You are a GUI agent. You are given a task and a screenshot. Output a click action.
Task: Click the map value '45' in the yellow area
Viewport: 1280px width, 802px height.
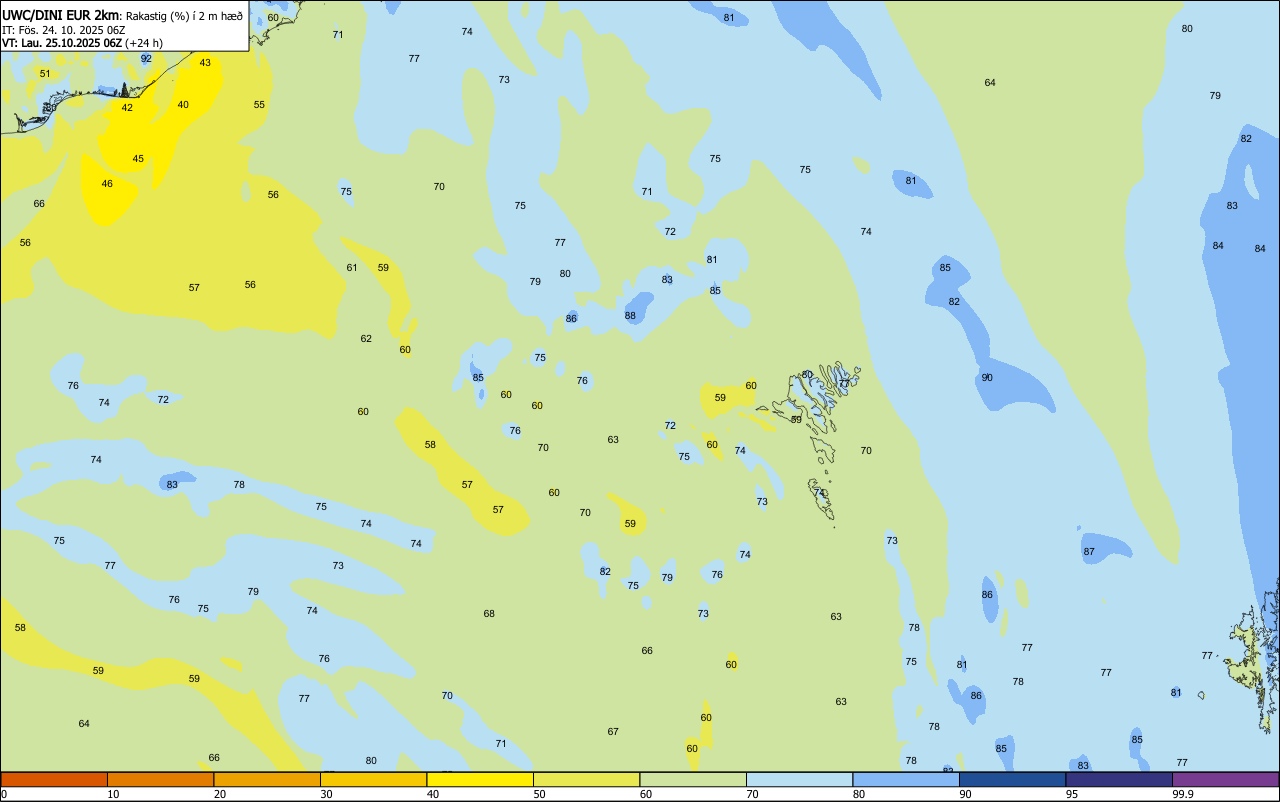138,159
